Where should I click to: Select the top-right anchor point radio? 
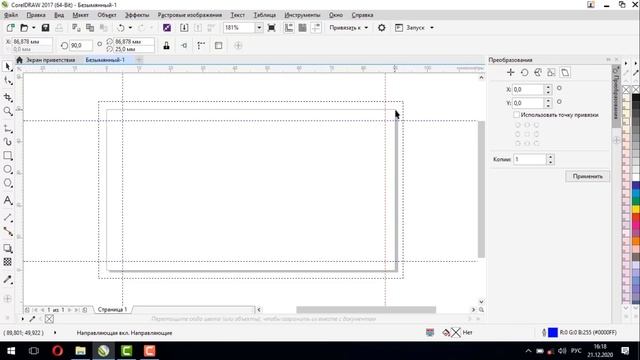536,125
